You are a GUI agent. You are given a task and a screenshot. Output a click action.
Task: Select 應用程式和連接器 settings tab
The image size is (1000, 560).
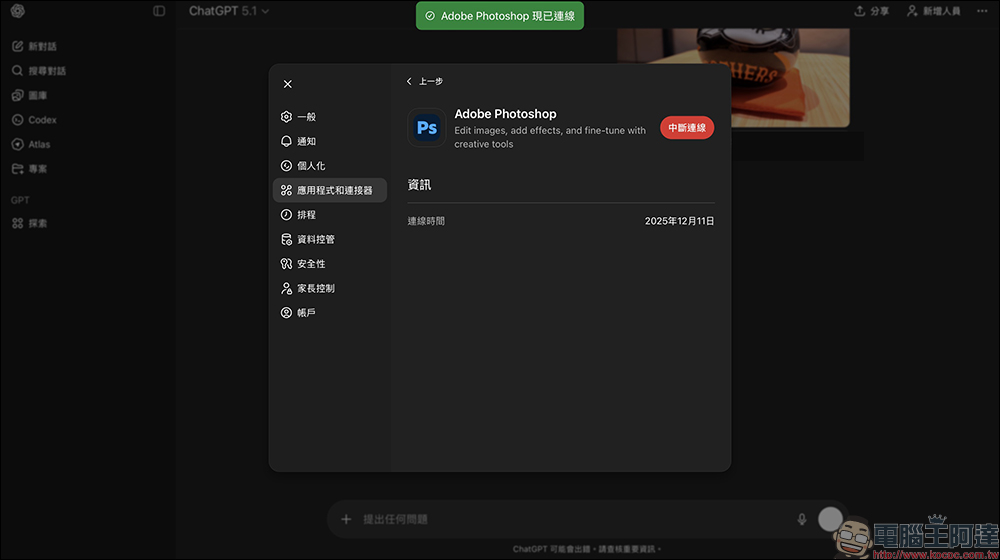coord(330,190)
